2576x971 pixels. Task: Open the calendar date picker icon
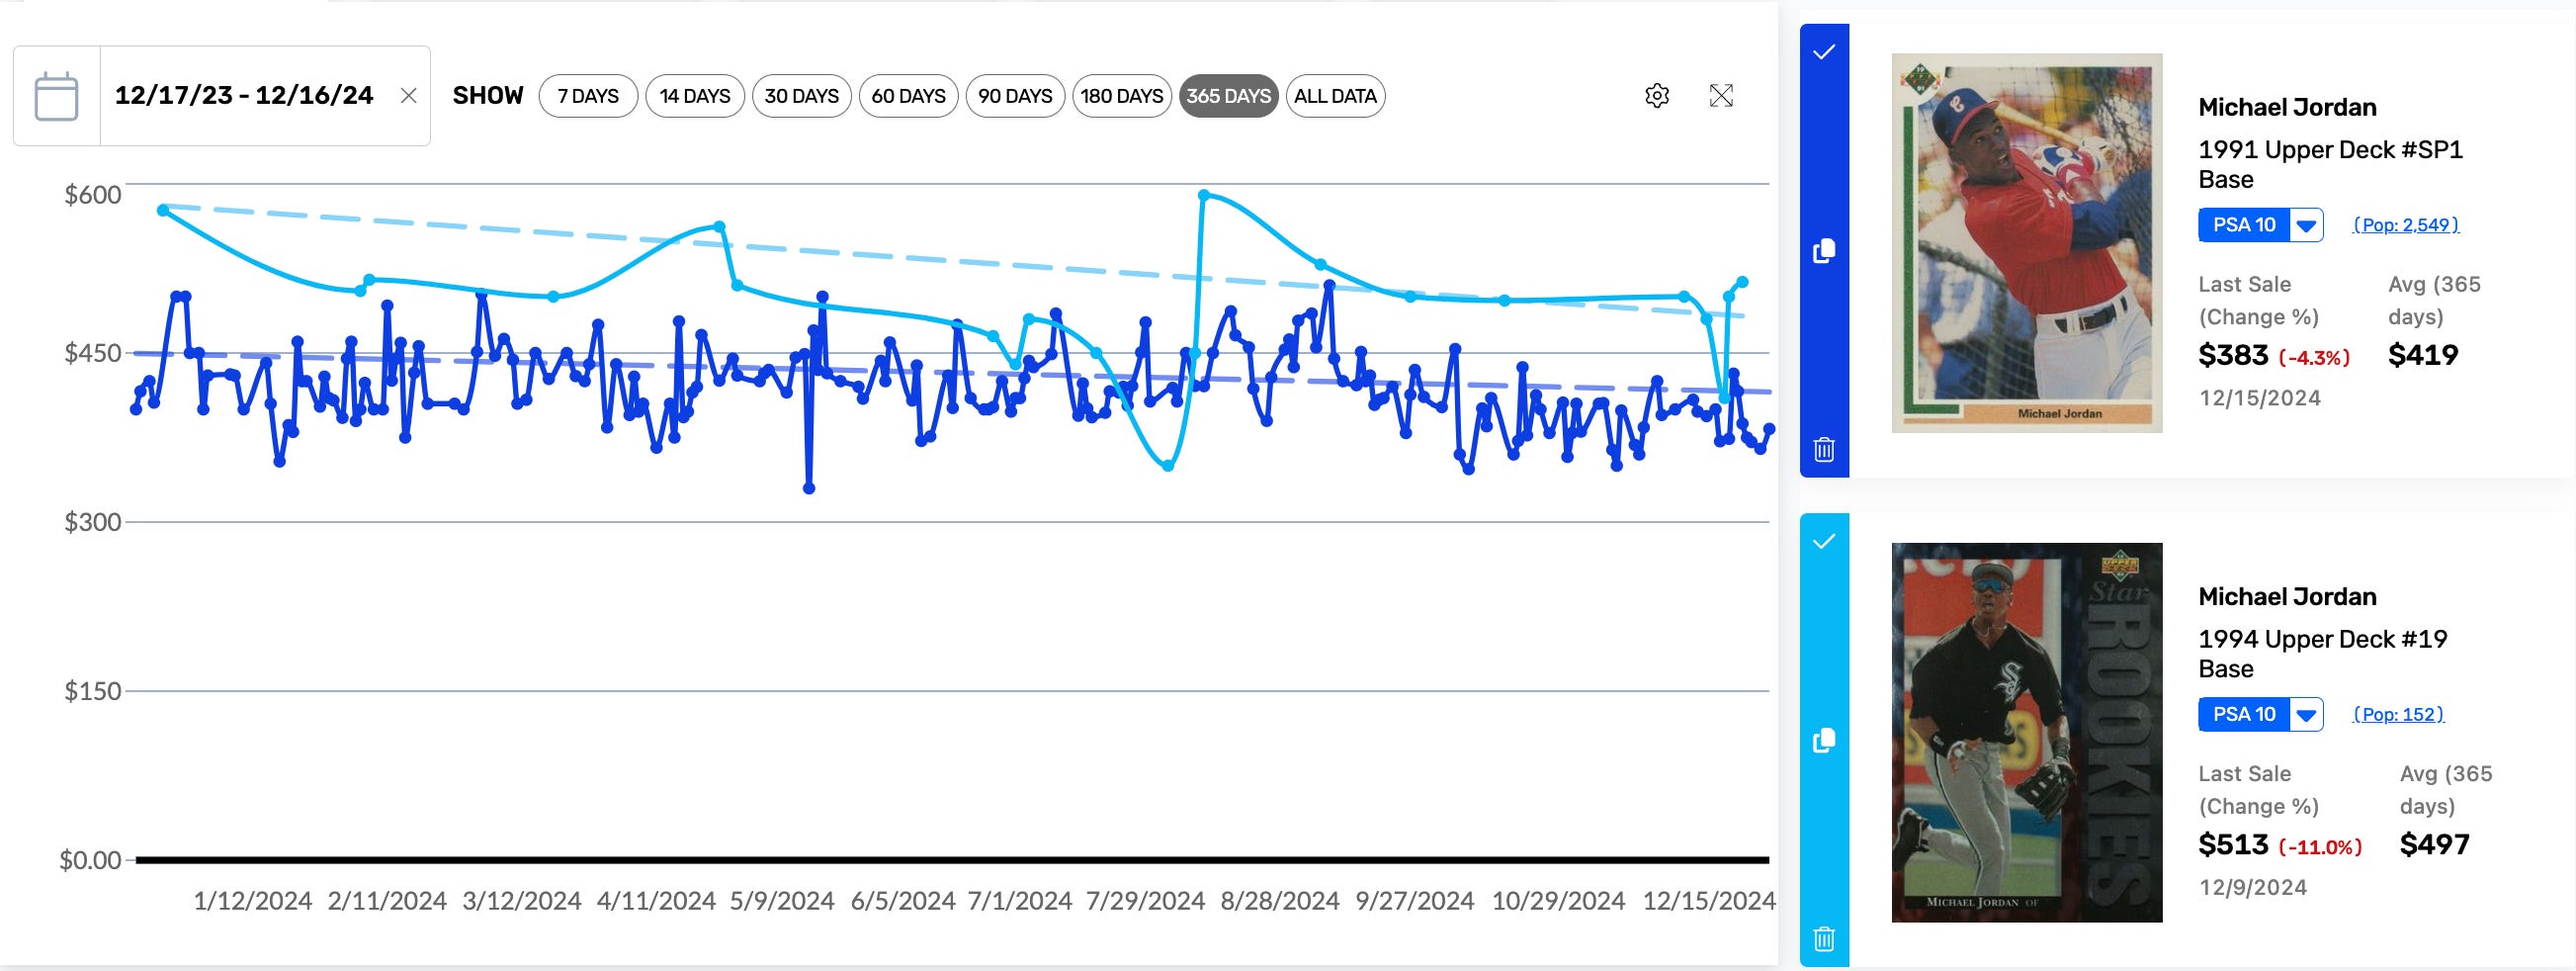point(56,96)
